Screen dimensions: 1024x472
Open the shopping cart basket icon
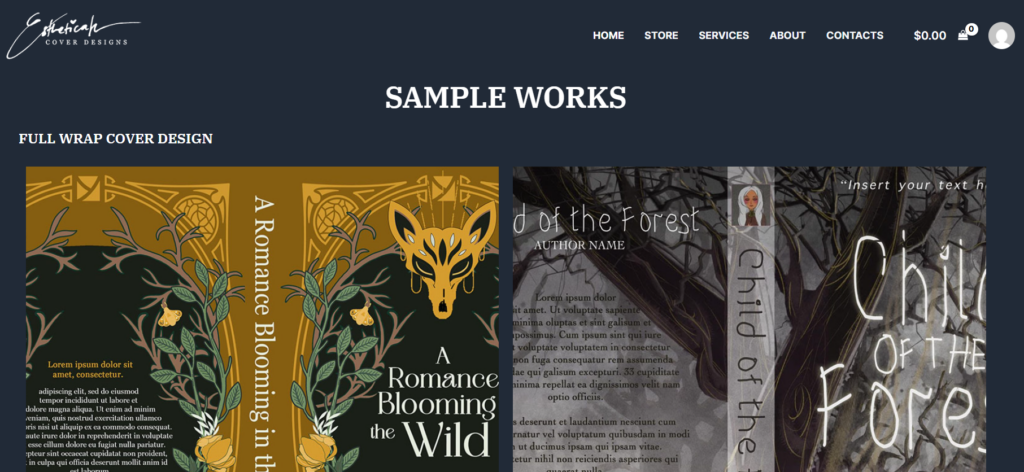(x=963, y=35)
